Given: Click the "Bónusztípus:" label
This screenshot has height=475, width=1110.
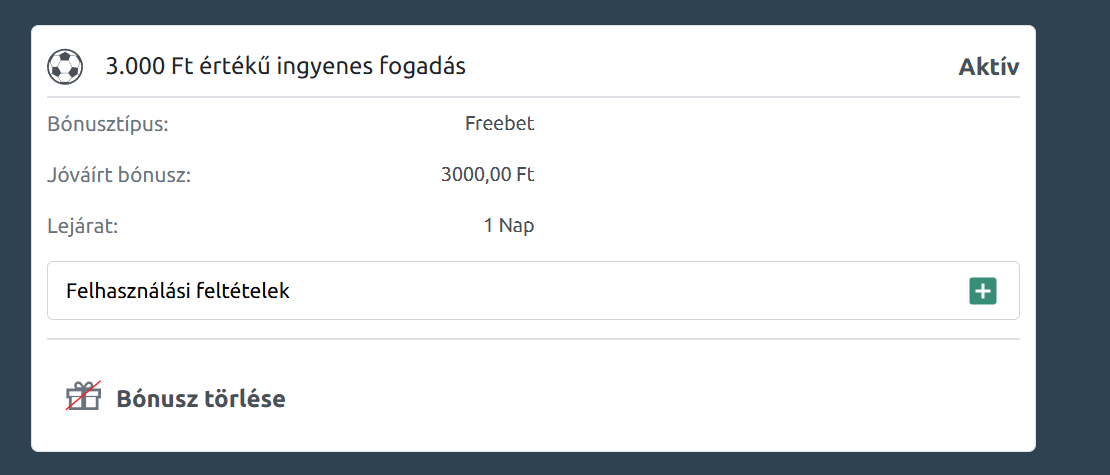Looking at the screenshot, I should [x=108, y=125].
